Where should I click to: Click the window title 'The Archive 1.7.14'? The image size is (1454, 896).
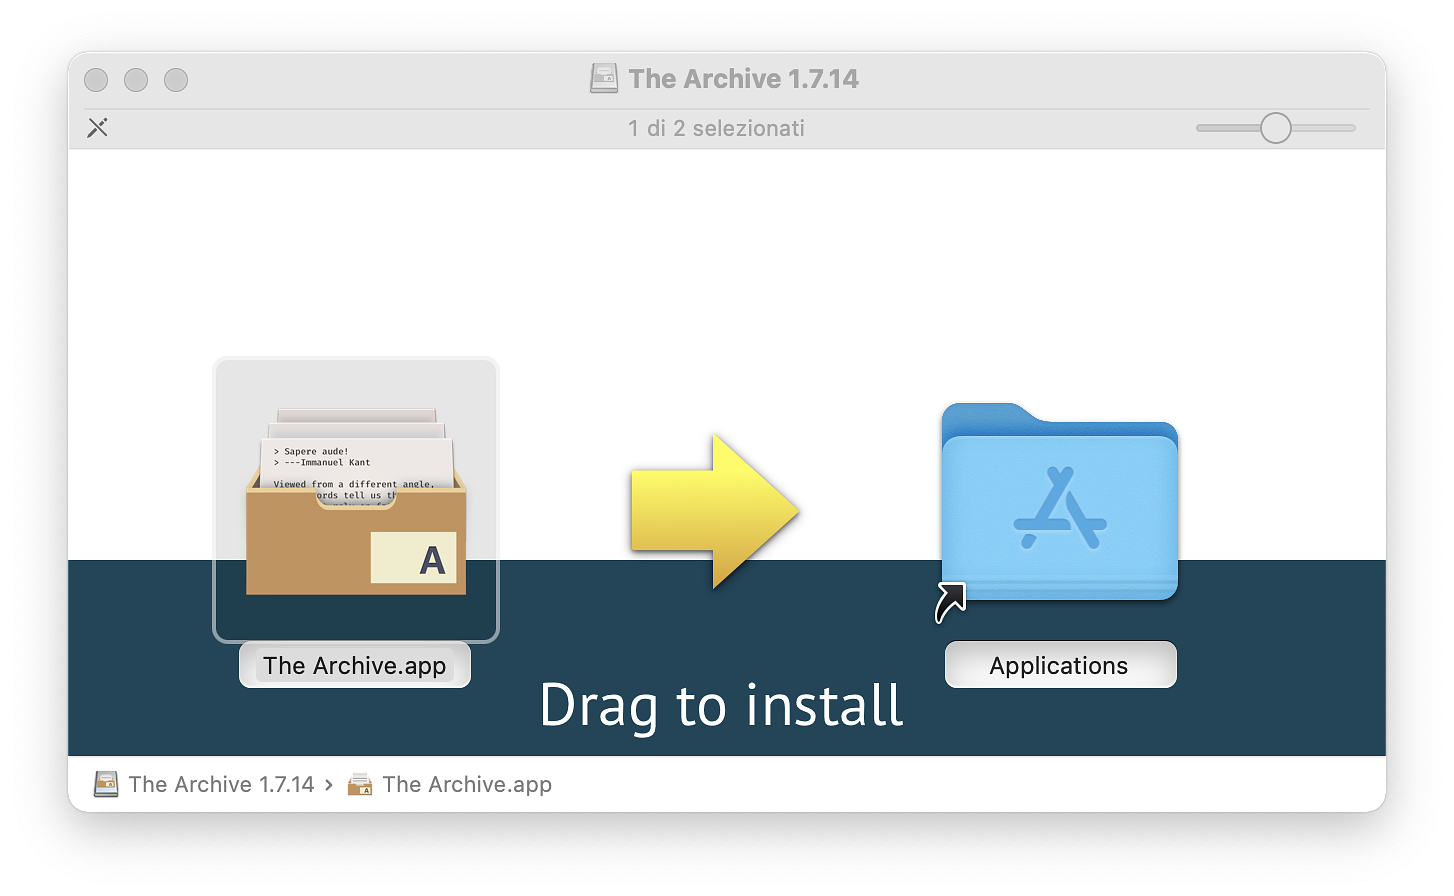743,79
